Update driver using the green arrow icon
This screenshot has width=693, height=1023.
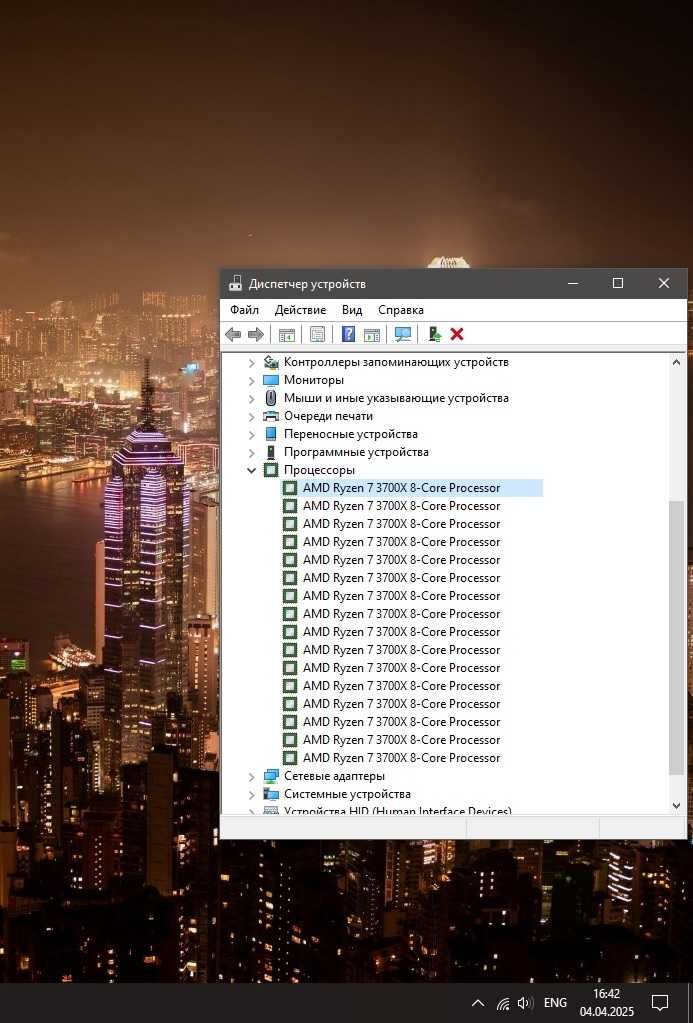(435, 335)
